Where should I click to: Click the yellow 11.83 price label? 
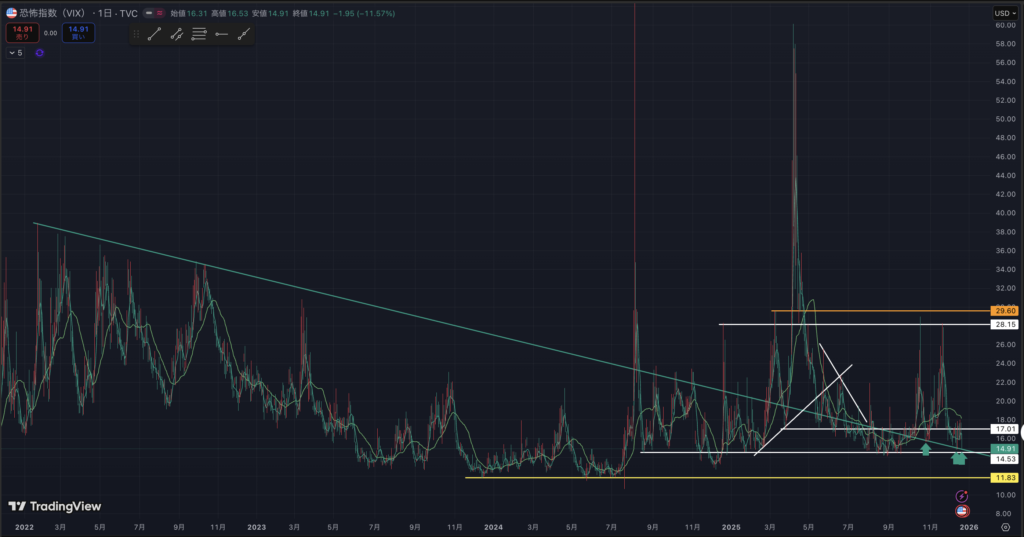1004,478
